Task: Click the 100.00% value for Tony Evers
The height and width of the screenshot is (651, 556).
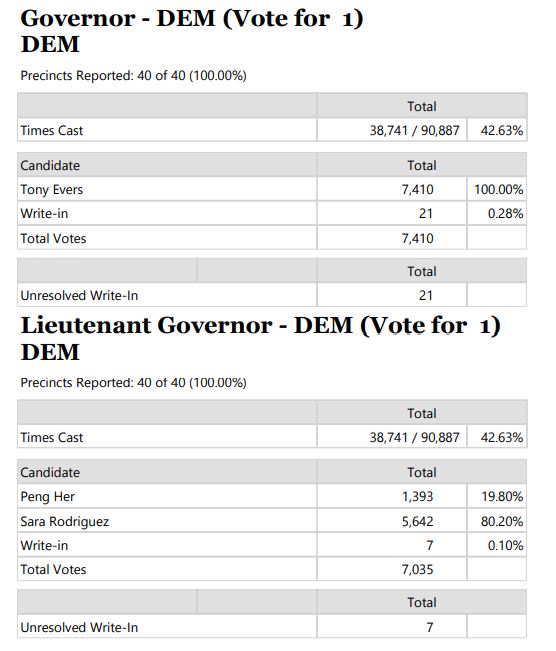Action: (x=498, y=189)
